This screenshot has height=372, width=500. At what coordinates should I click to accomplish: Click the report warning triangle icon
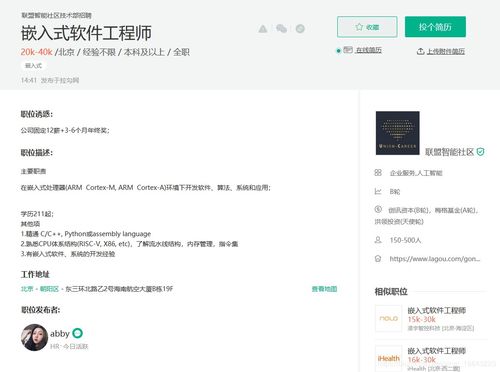coord(263,29)
